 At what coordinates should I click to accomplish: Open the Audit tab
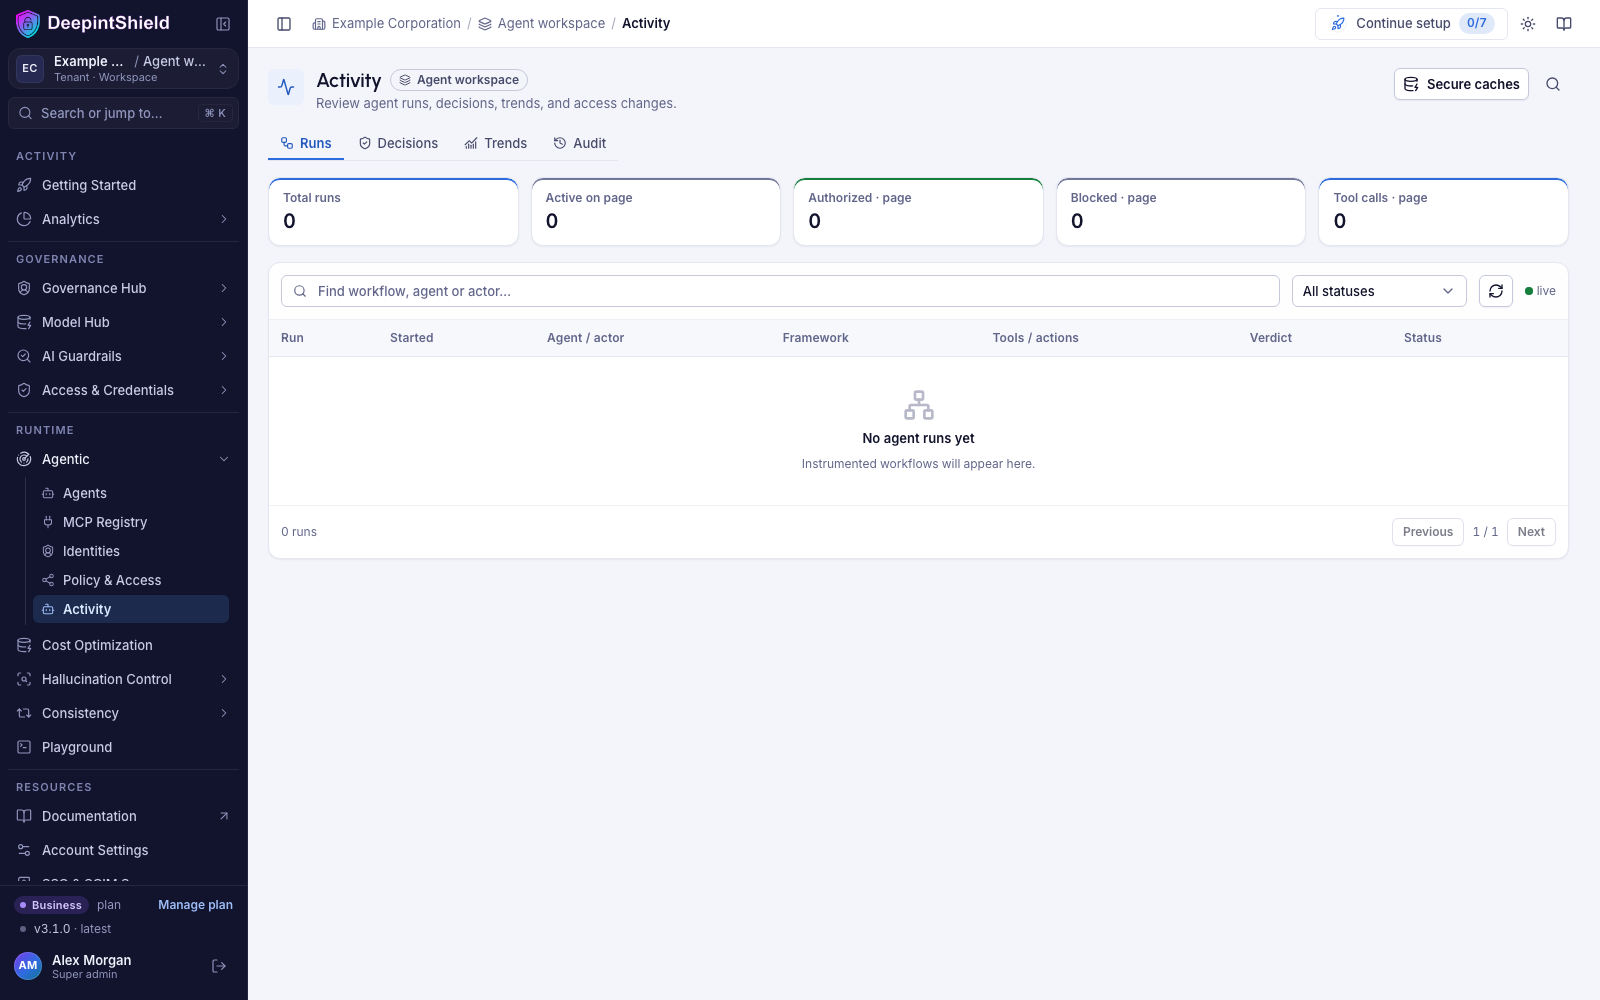pos(580,143)
